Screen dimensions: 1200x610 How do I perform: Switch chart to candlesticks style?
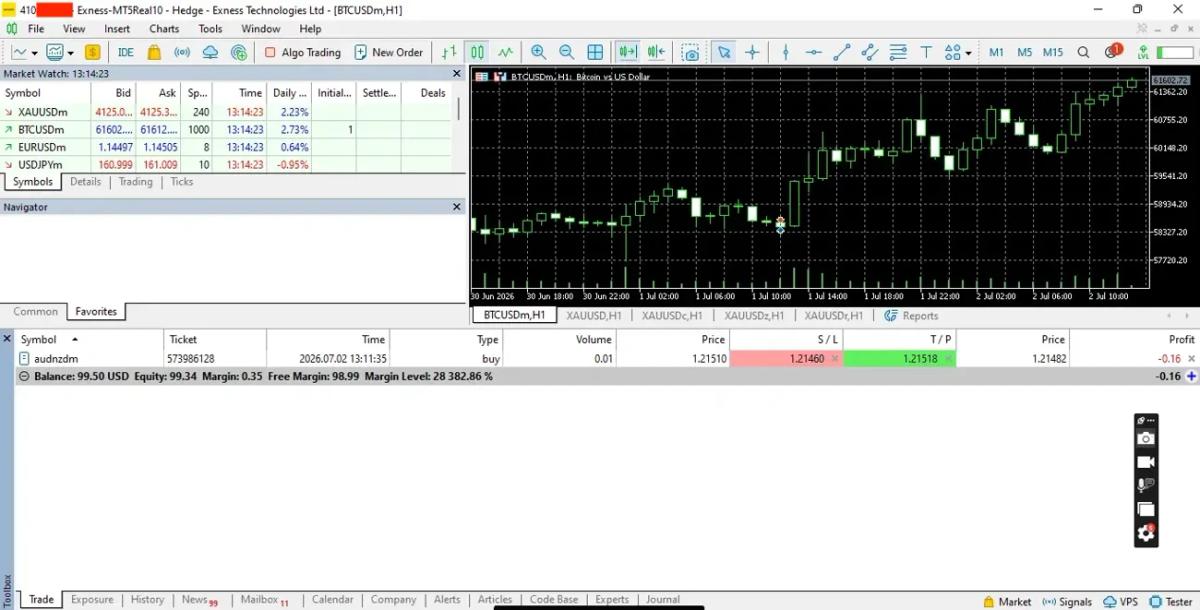478,52
